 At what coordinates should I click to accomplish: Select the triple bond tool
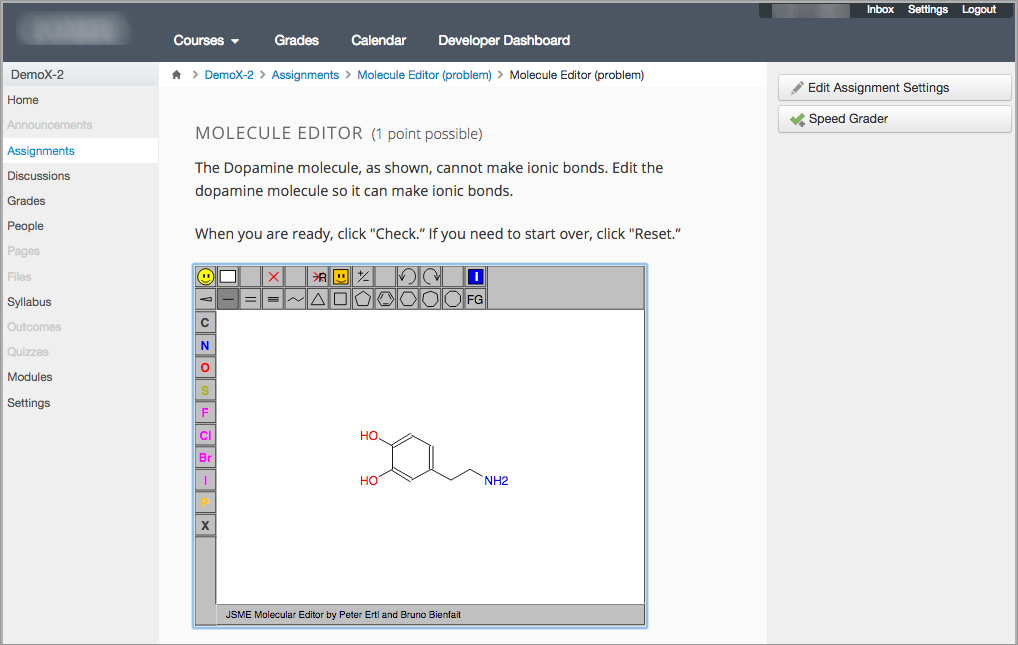click(x=273, y=298)
